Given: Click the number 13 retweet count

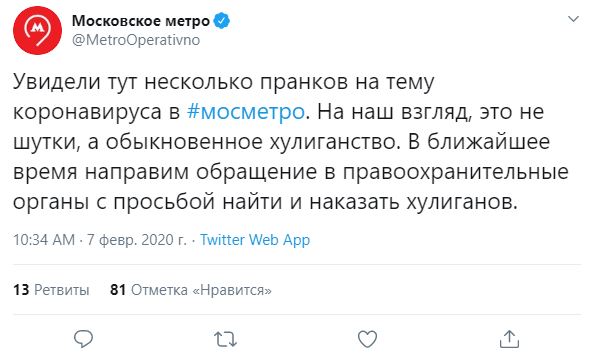Looking at the screenshot, I should click(21, 290).
